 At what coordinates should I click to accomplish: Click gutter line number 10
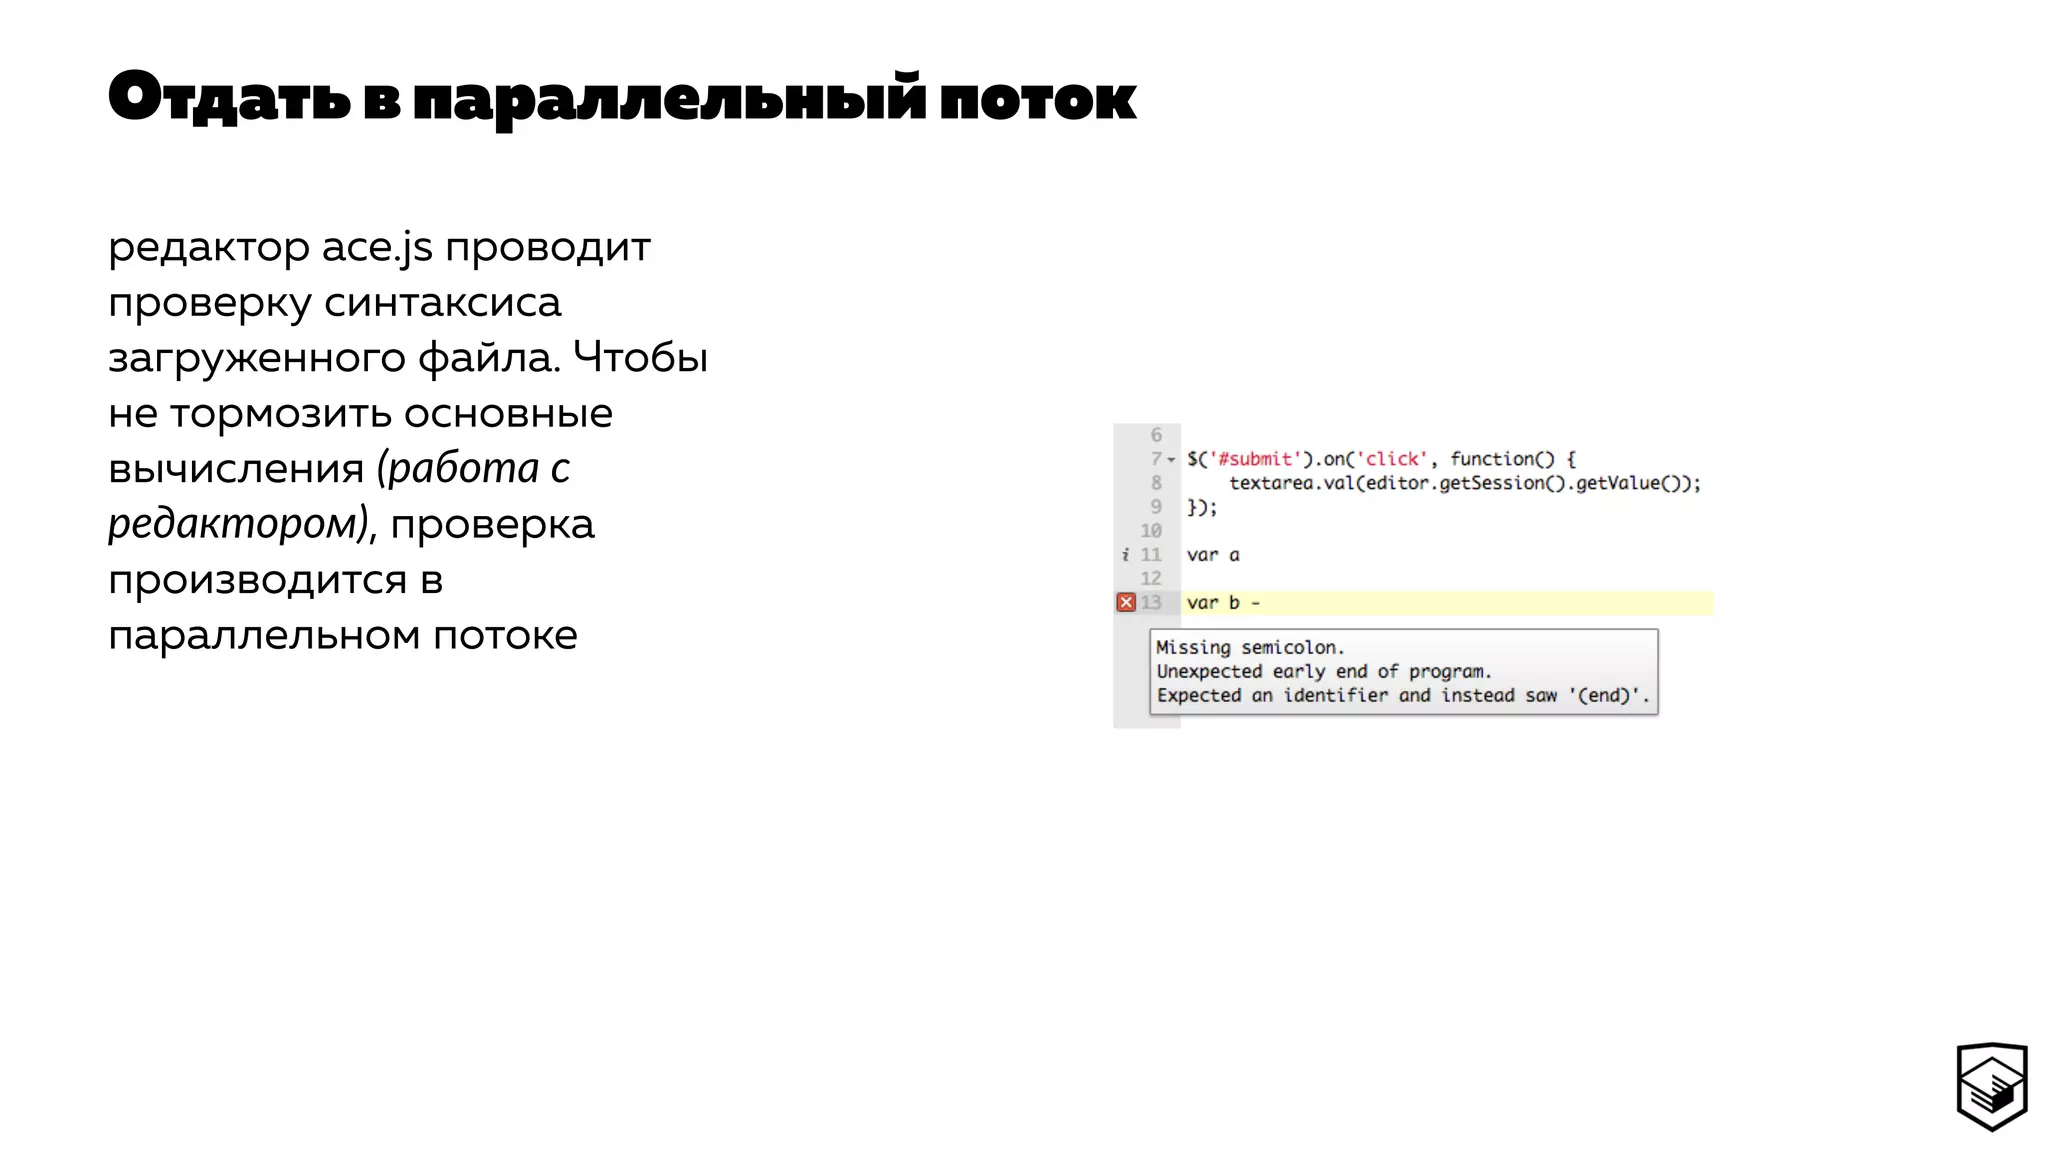coord(1151,531)
